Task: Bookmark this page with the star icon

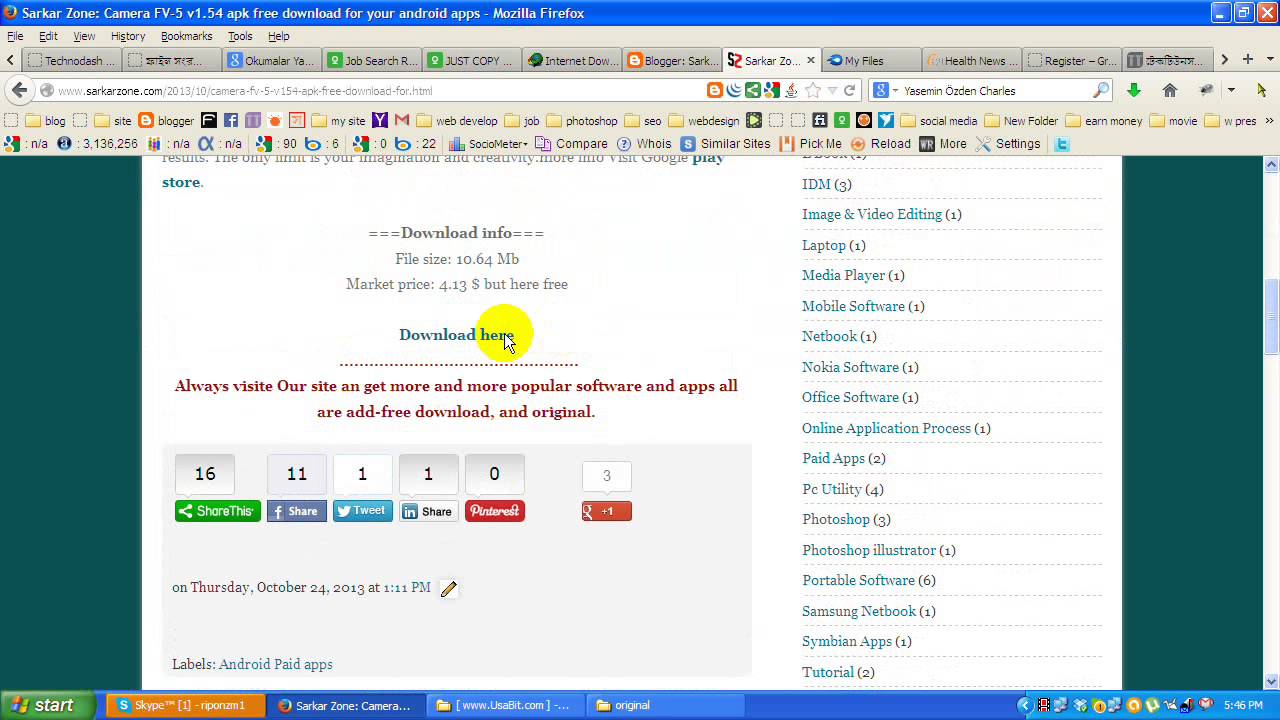Action: [x=813, y=90]
